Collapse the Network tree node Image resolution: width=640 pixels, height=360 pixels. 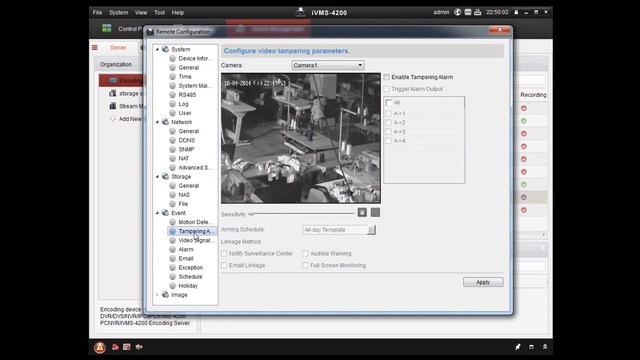158,122
